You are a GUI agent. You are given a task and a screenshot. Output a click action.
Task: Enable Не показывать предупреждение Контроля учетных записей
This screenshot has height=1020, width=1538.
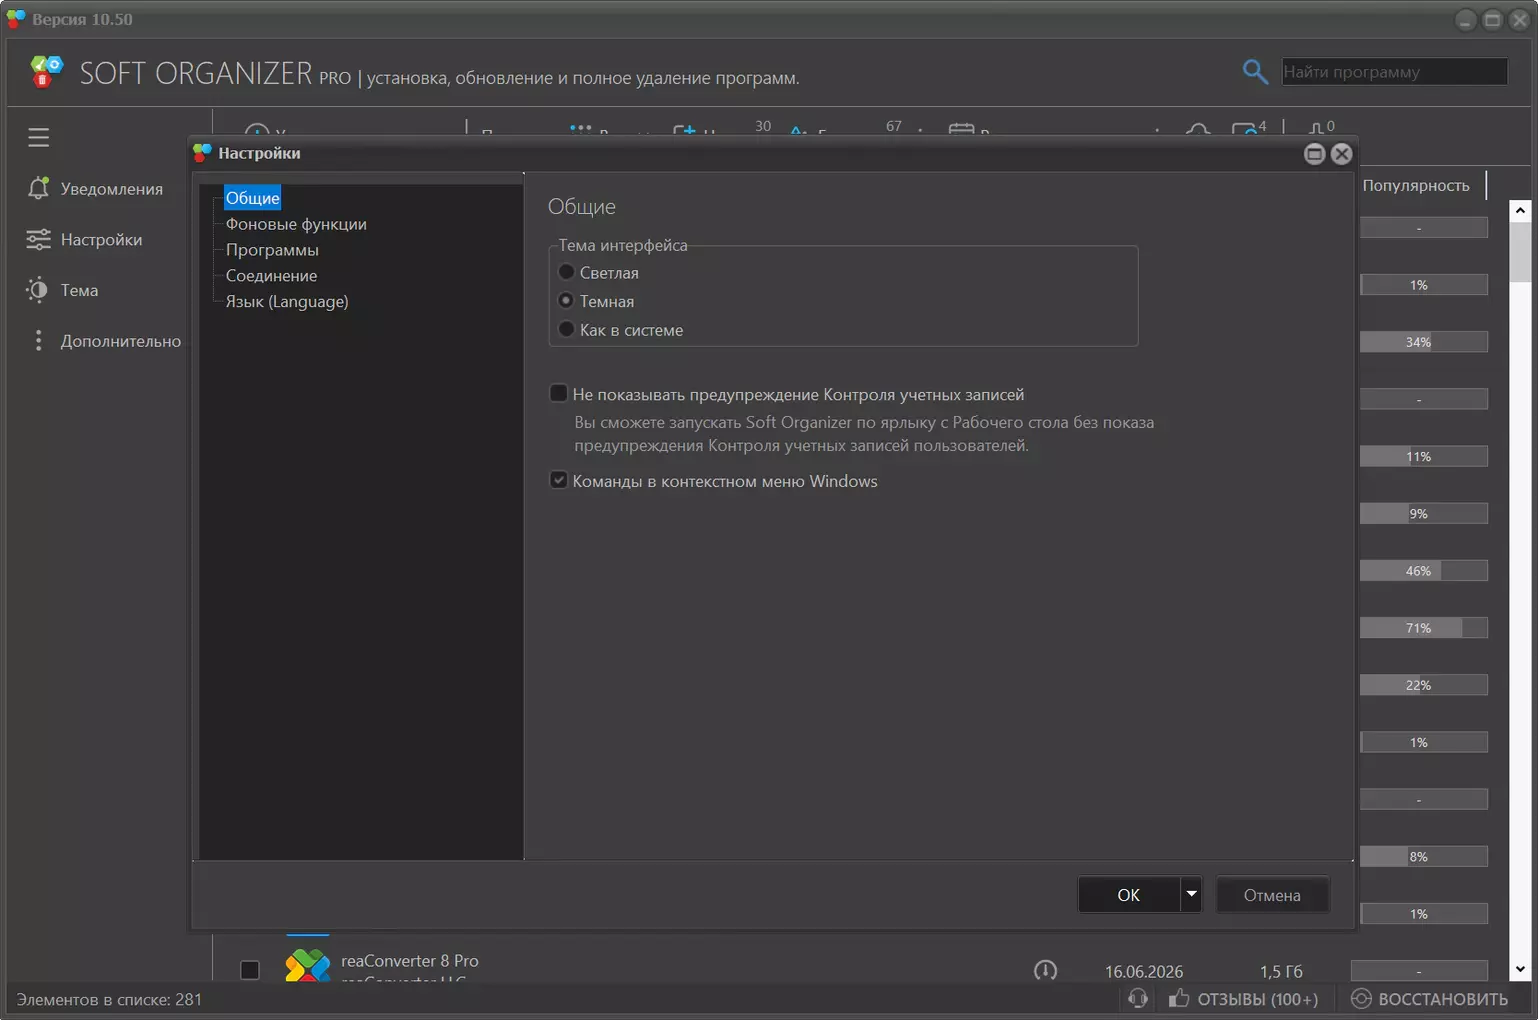point(559,393)
